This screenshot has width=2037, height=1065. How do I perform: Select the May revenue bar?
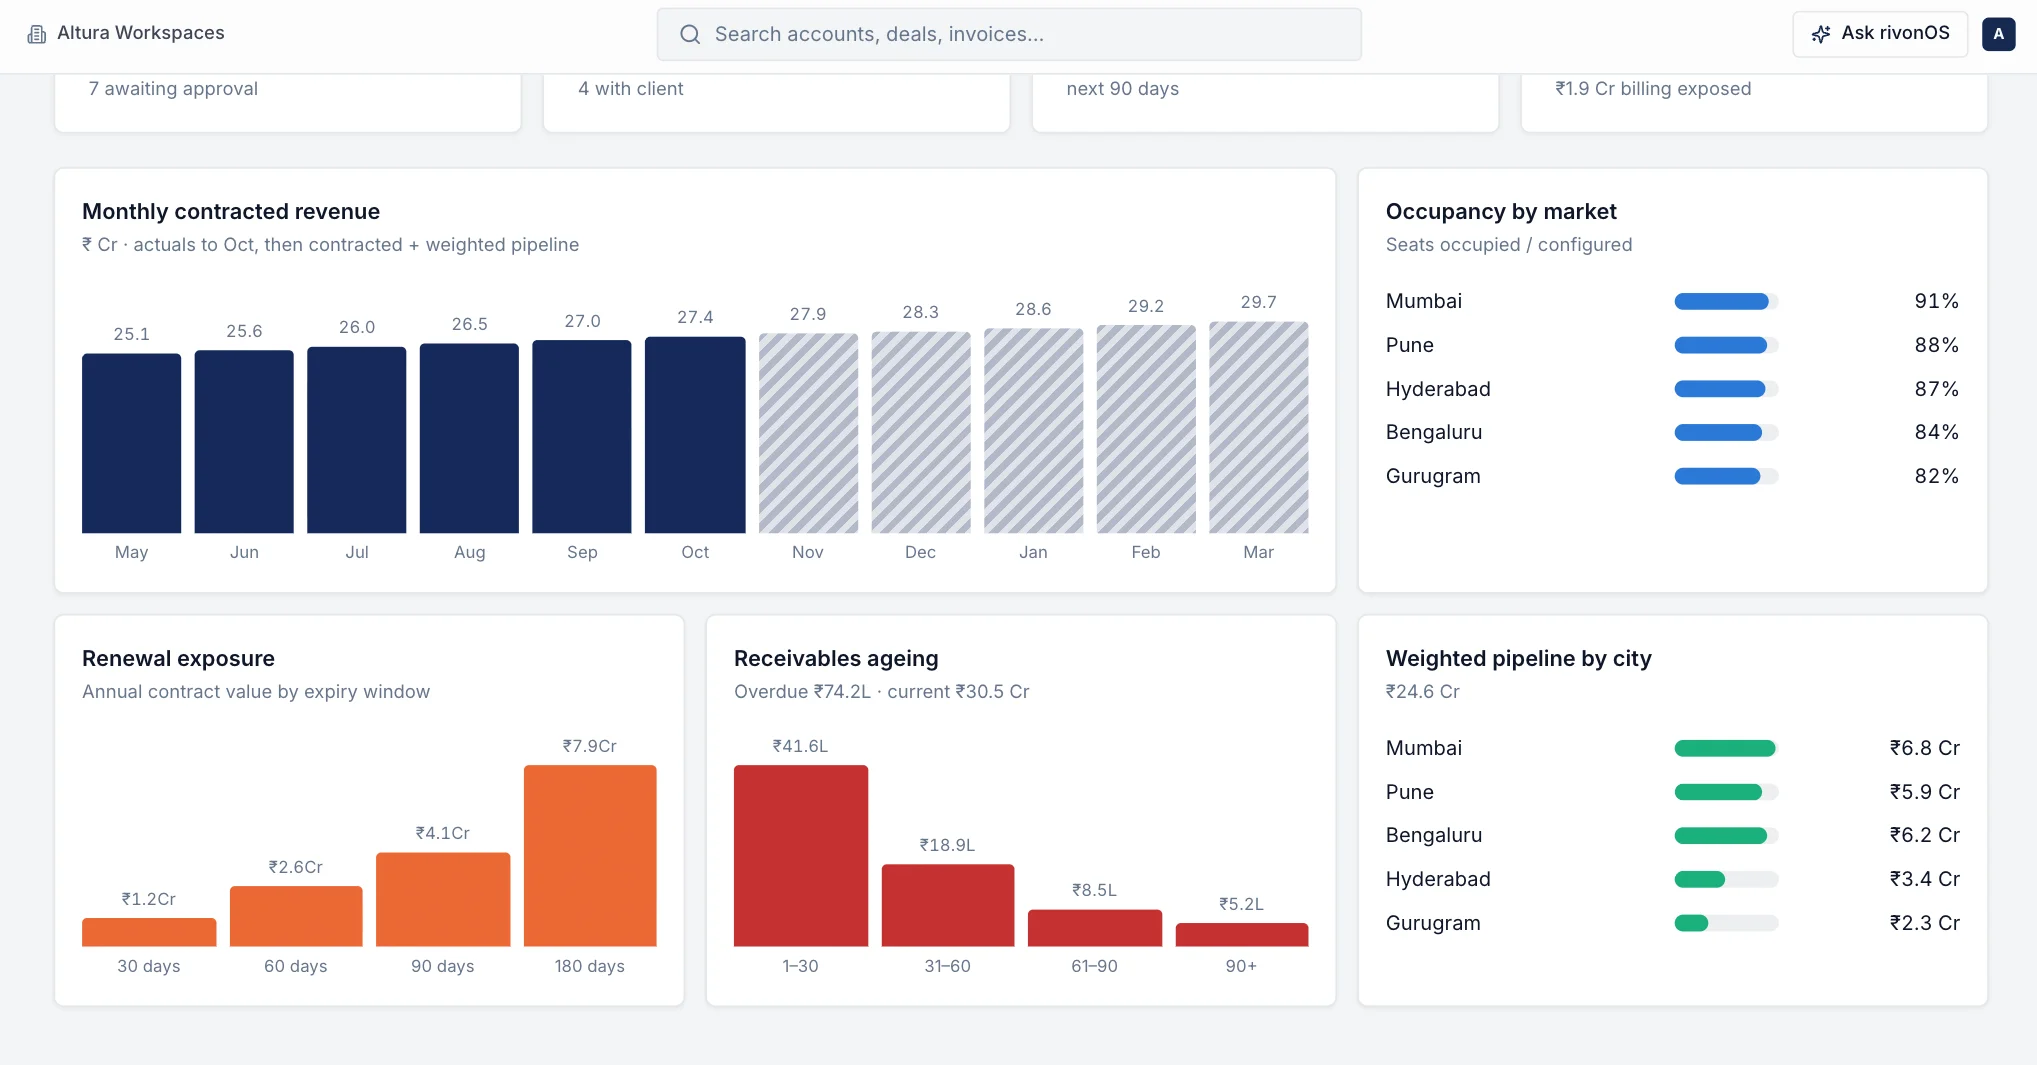tap(132, 443)
